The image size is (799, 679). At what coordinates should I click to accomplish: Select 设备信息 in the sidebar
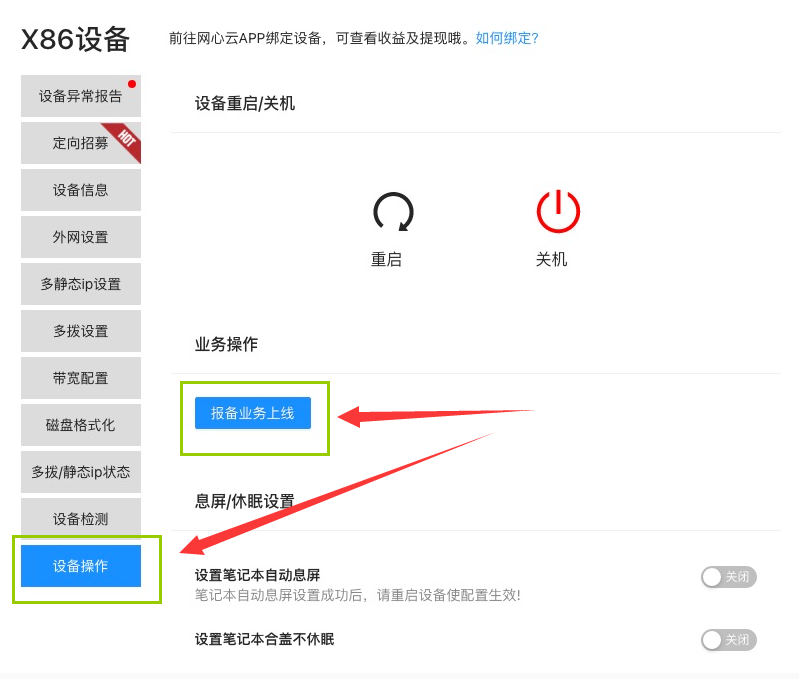pyautogui.click(x=81, y=190)
